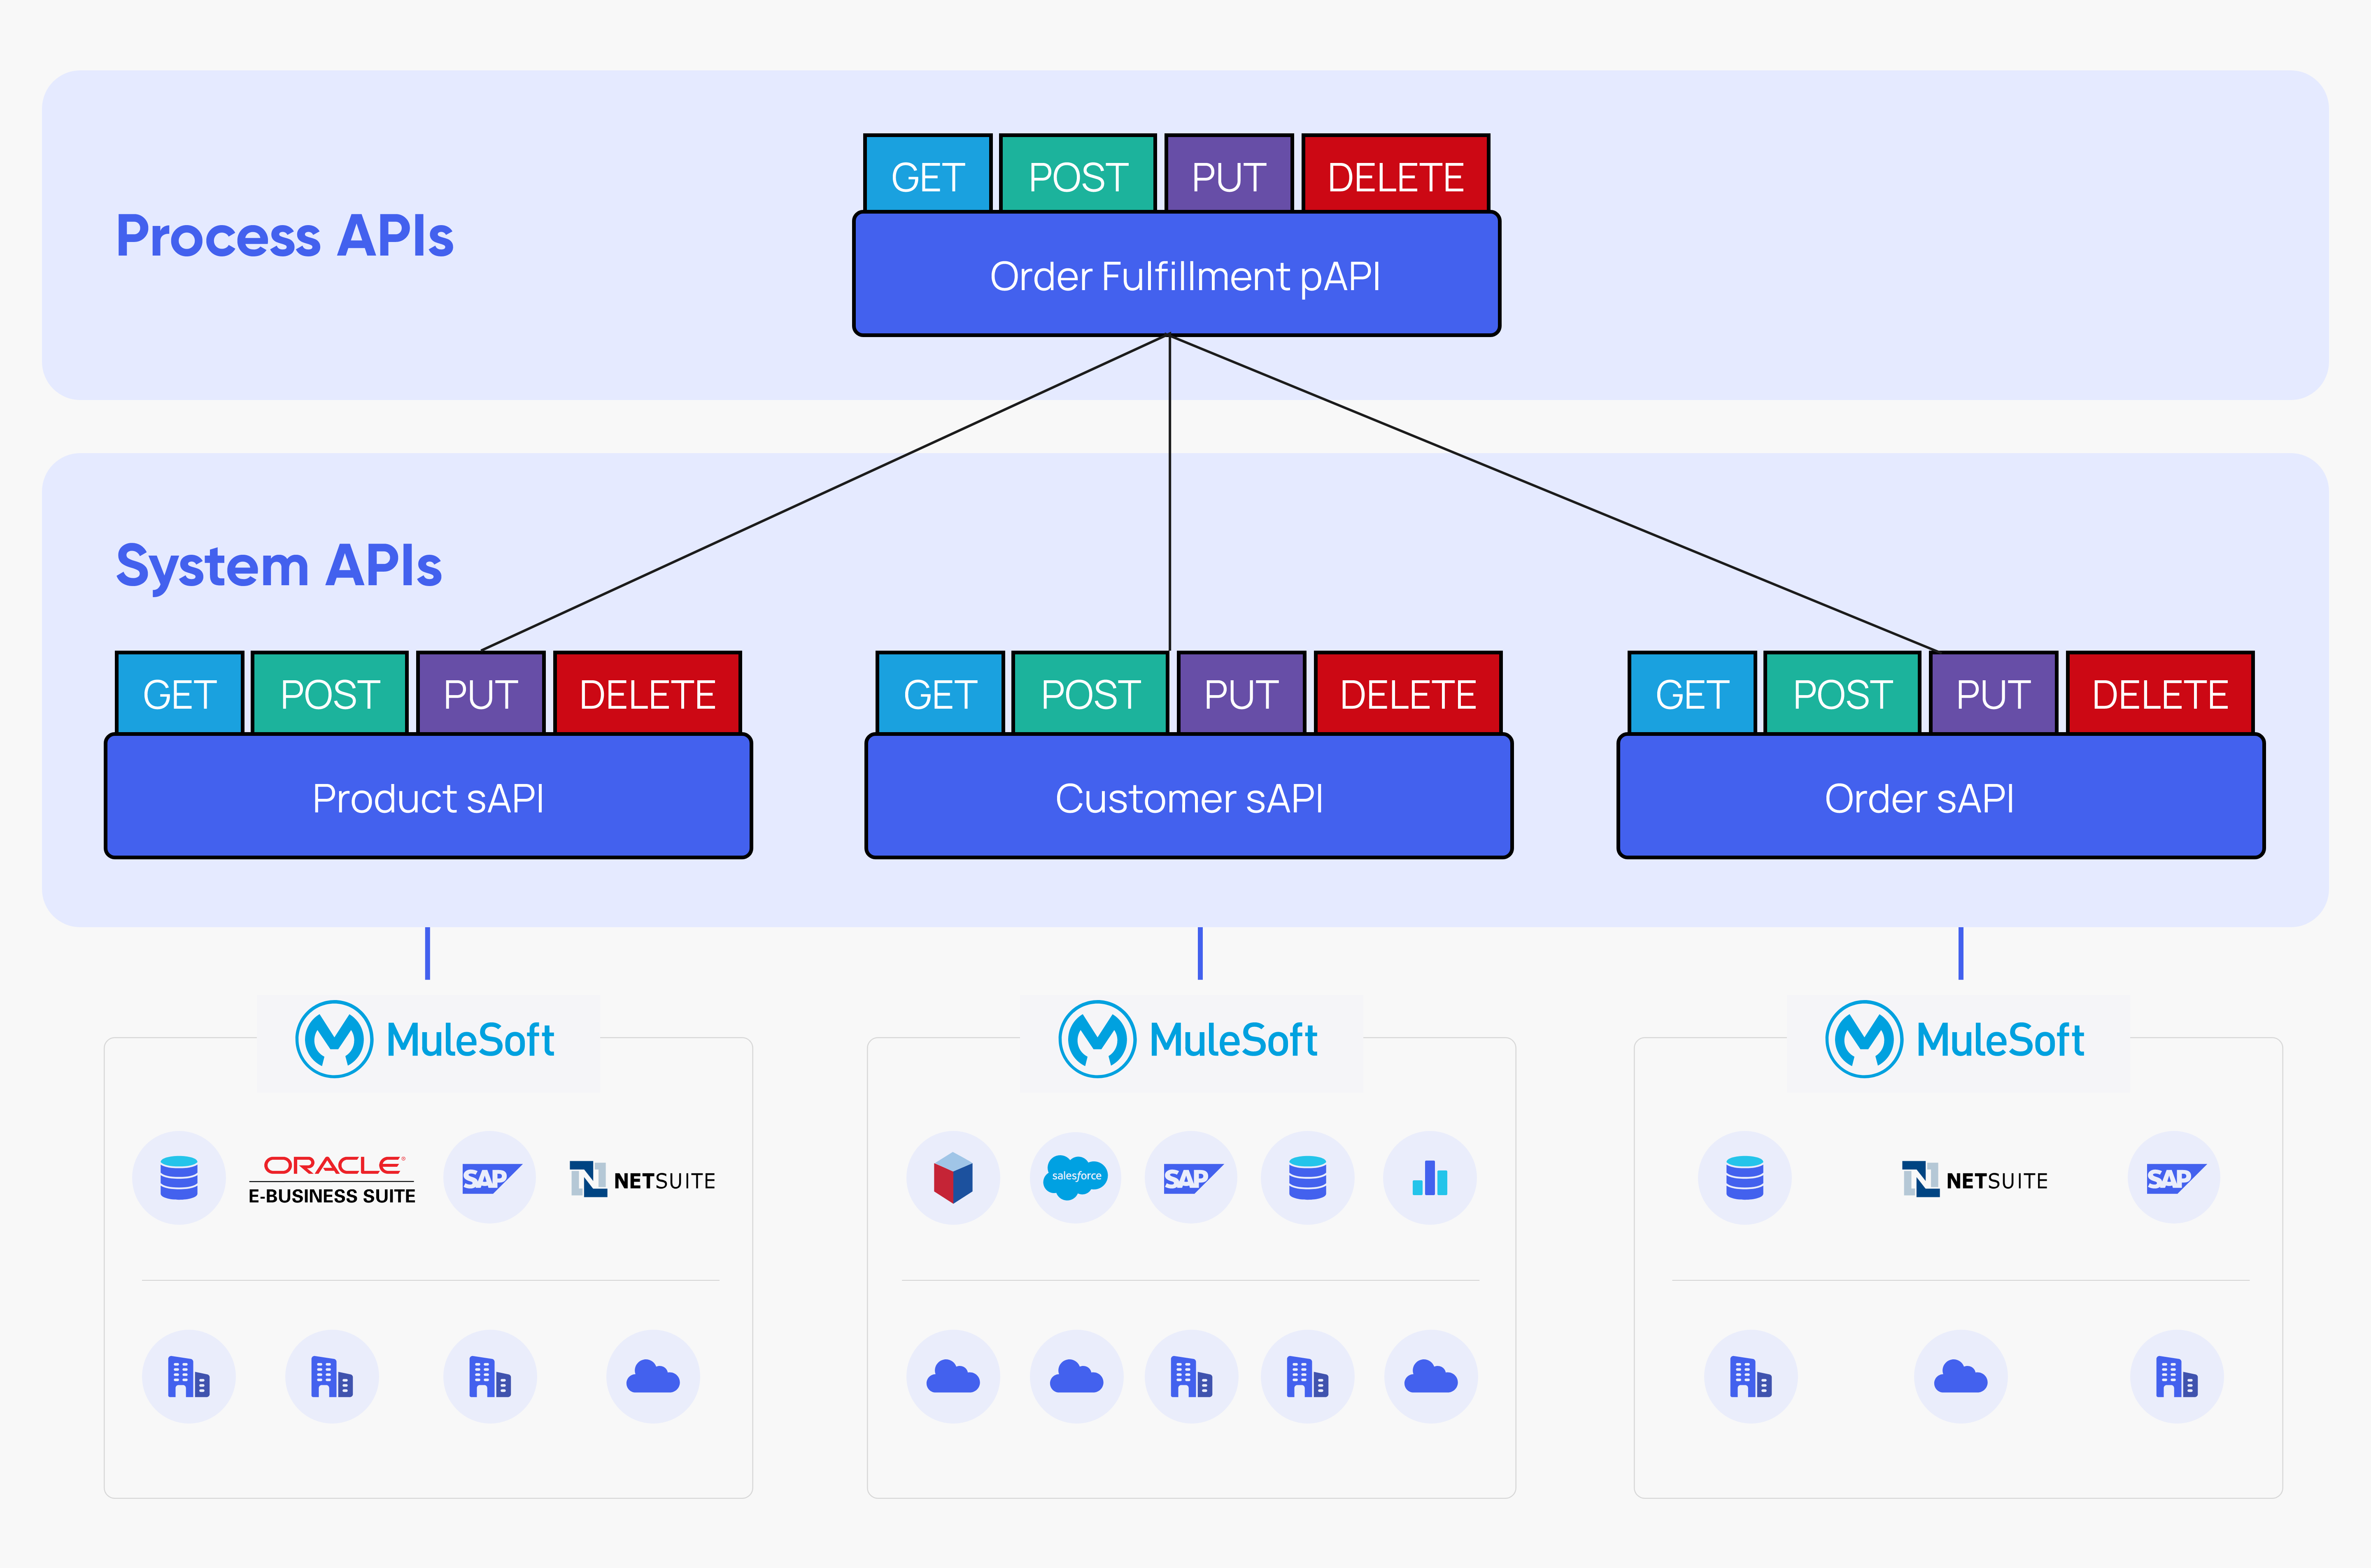This screenshot has width=2371, height=1568.
Task: Click the PUT box above Product sAPI
Action: pyautogui.click(x=481, y=693)
